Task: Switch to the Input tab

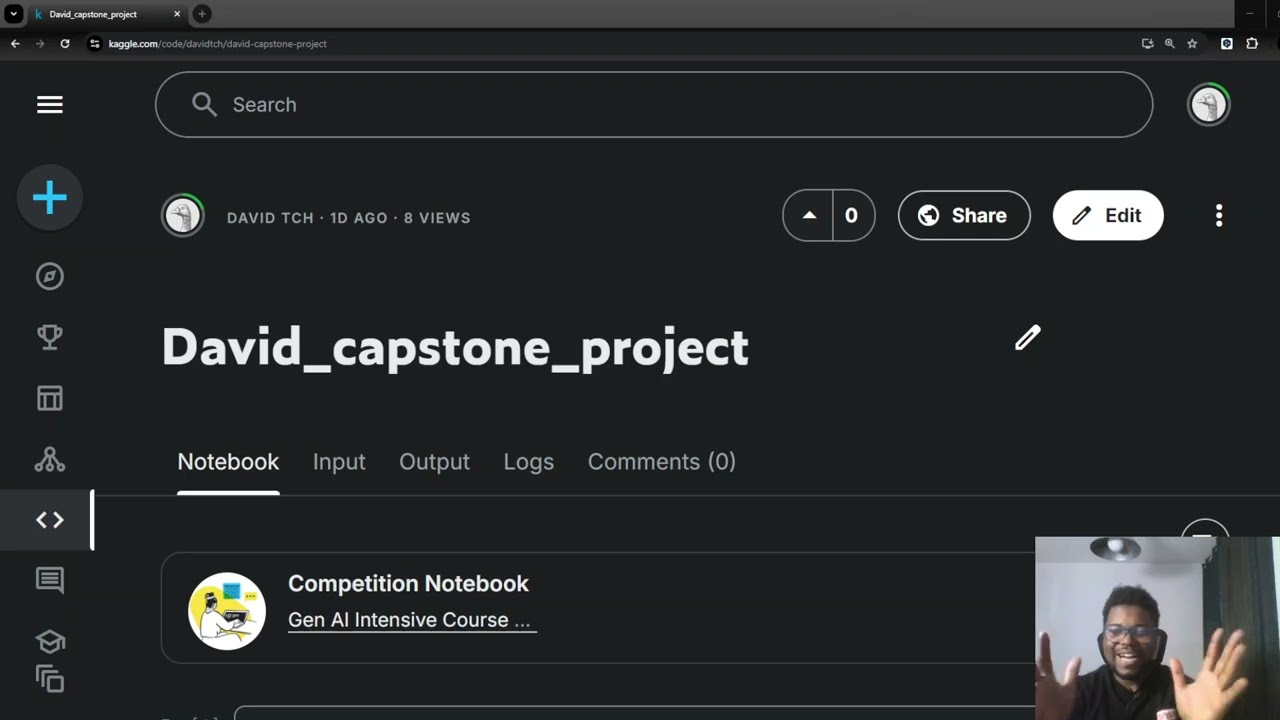Action: pyautogui.click(x=339, y=462)
